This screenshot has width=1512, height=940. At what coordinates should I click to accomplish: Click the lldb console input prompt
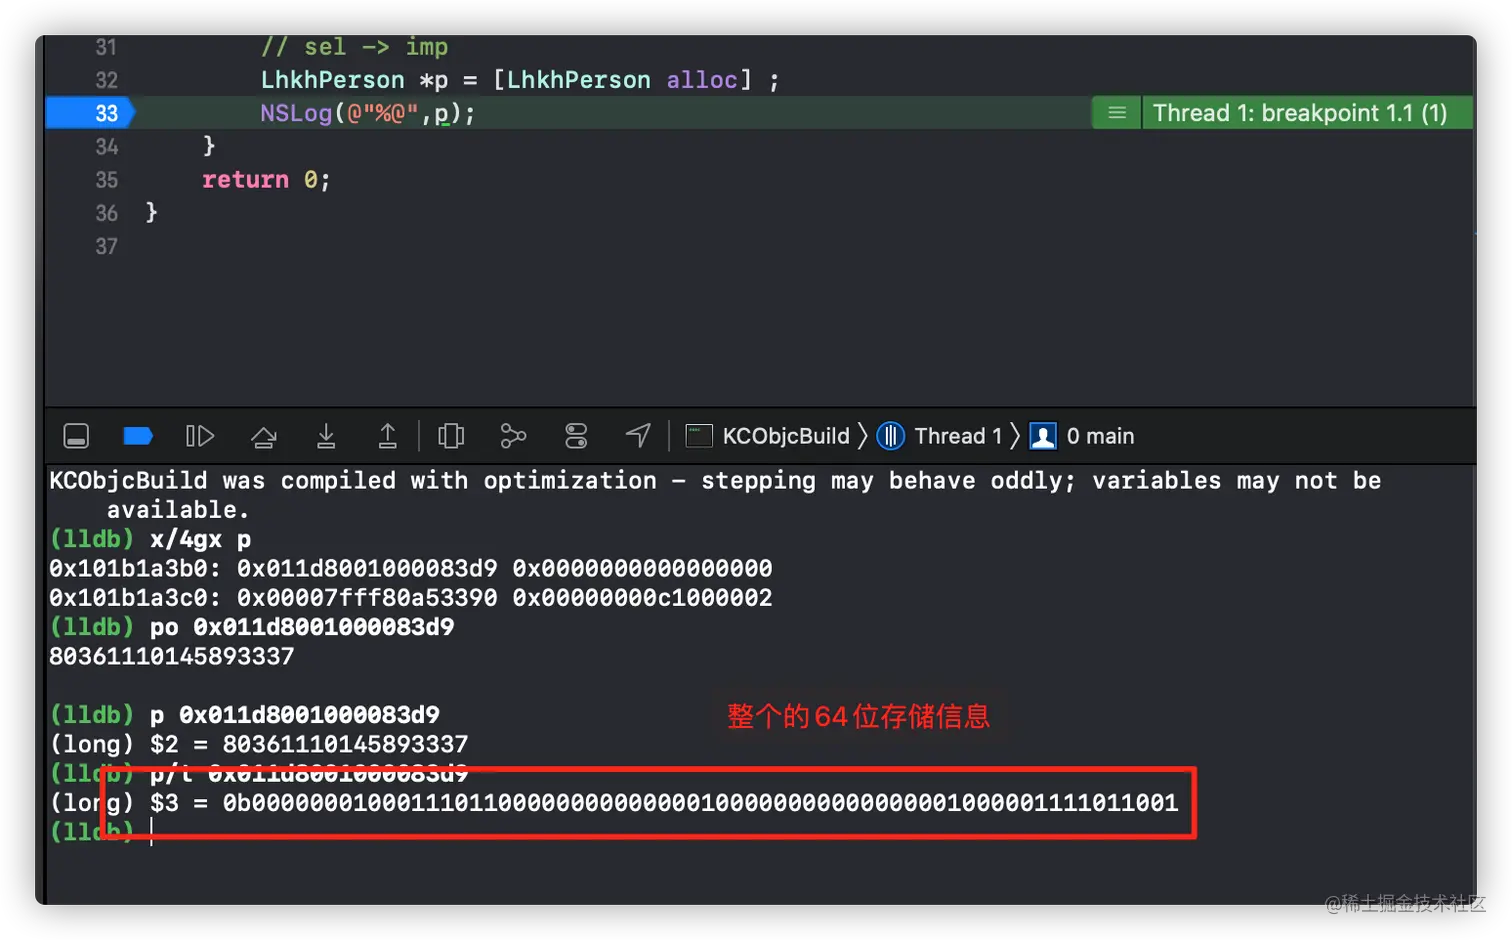(152, 832)
